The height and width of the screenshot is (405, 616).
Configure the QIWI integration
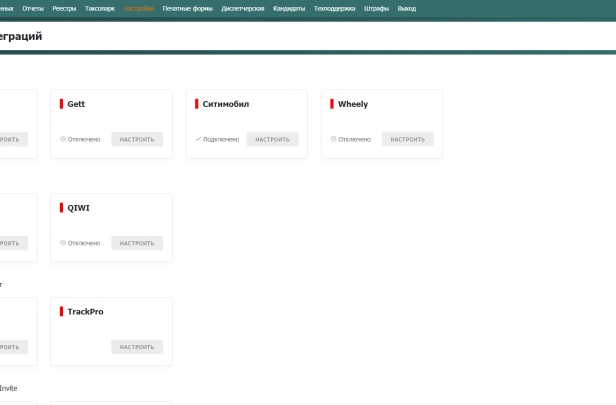(x=137, y=243)
